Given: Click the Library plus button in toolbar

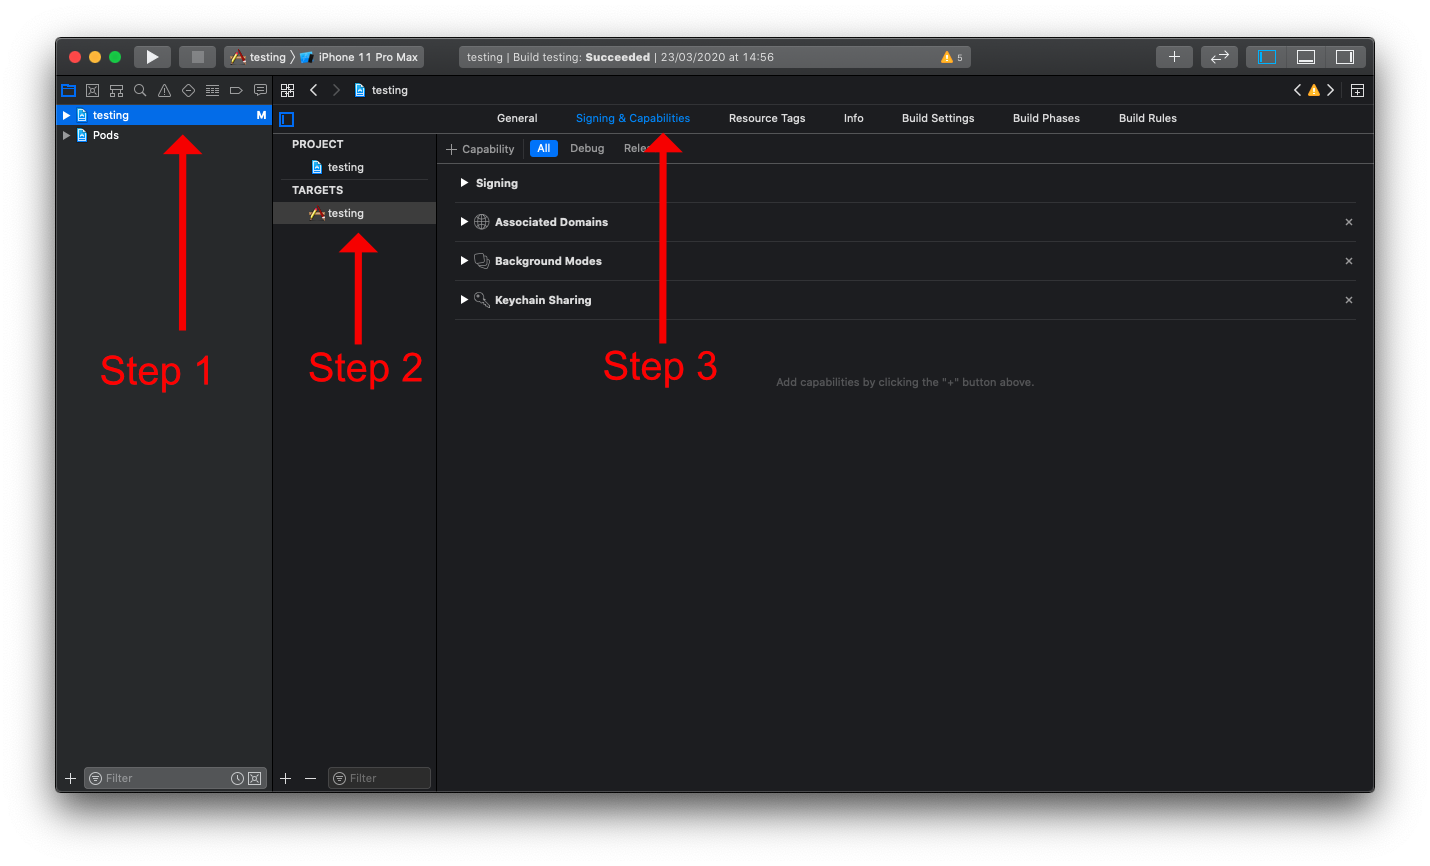Looking at the screenshot, I should tap(1174, 57).
